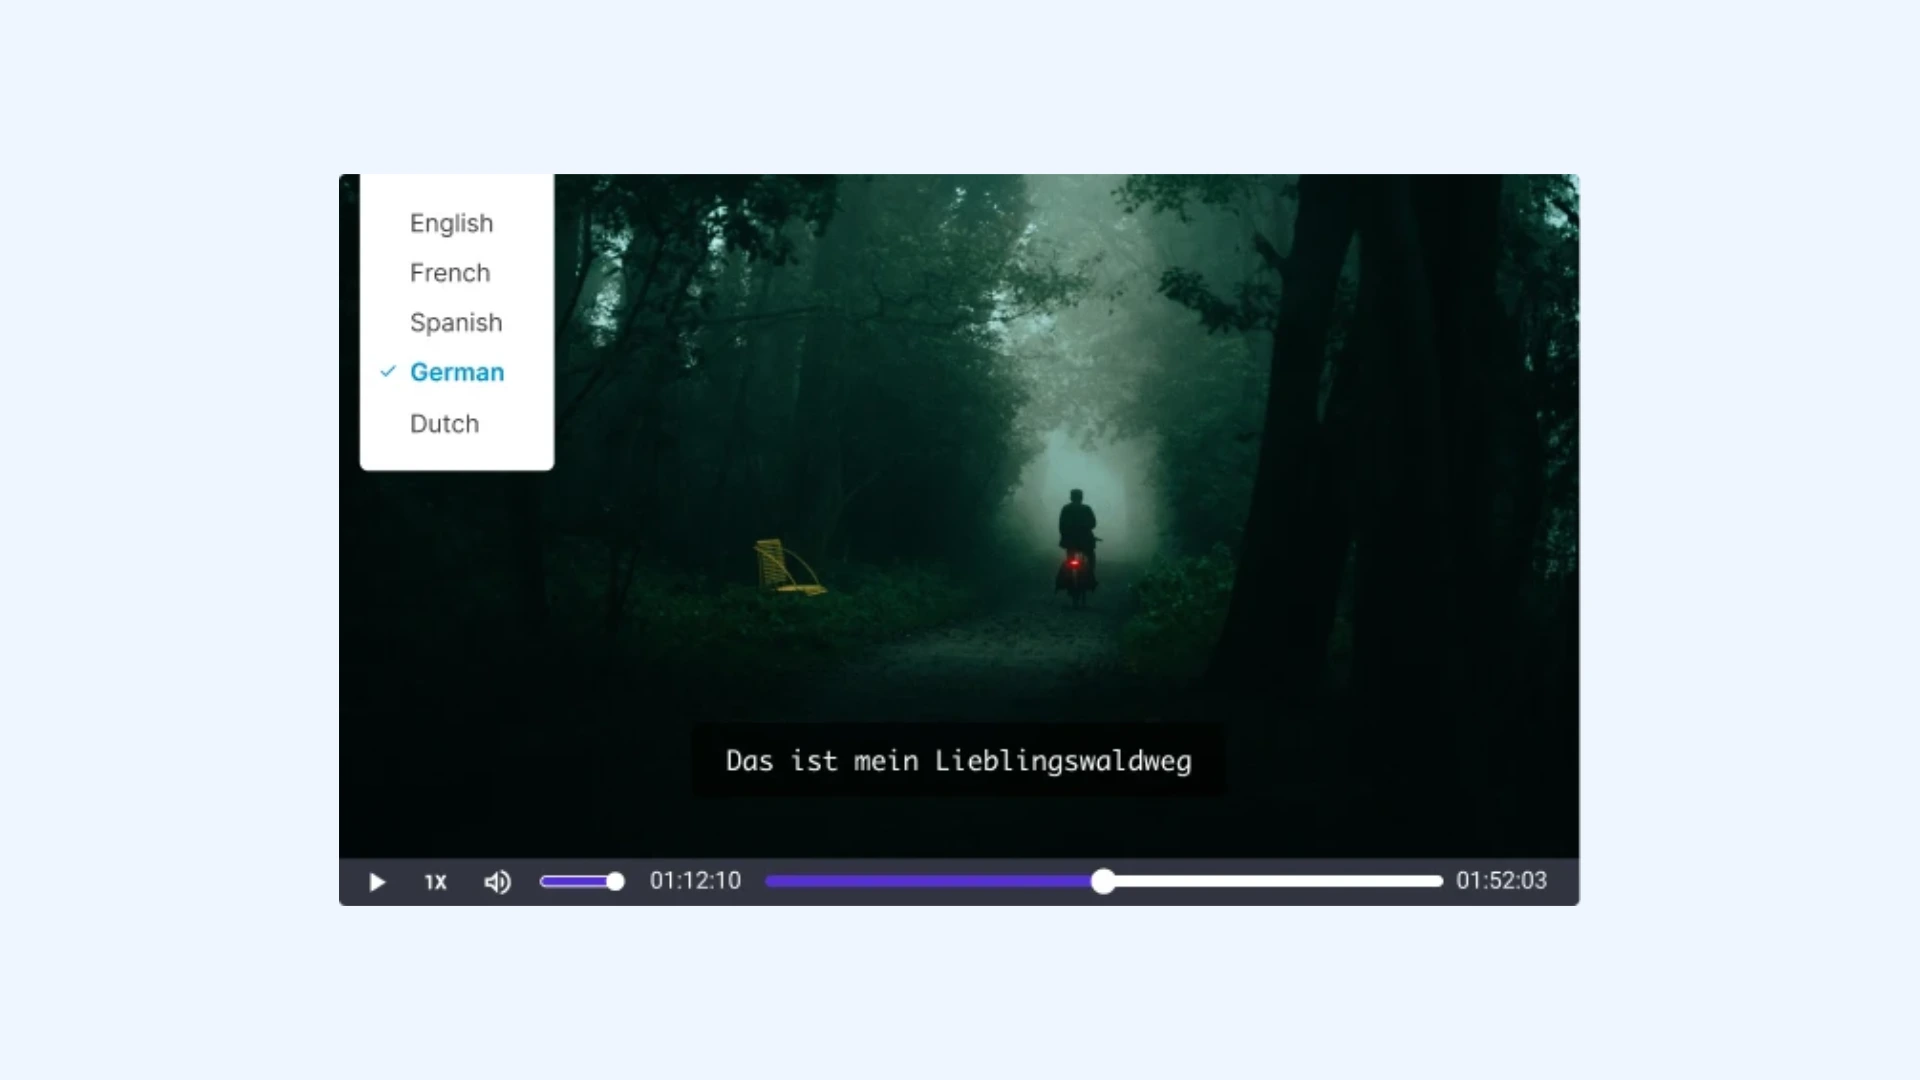Pick Dutch in the subtitle menu
The height and width of the screenshot is (1080, 1920).
(444, 424)
